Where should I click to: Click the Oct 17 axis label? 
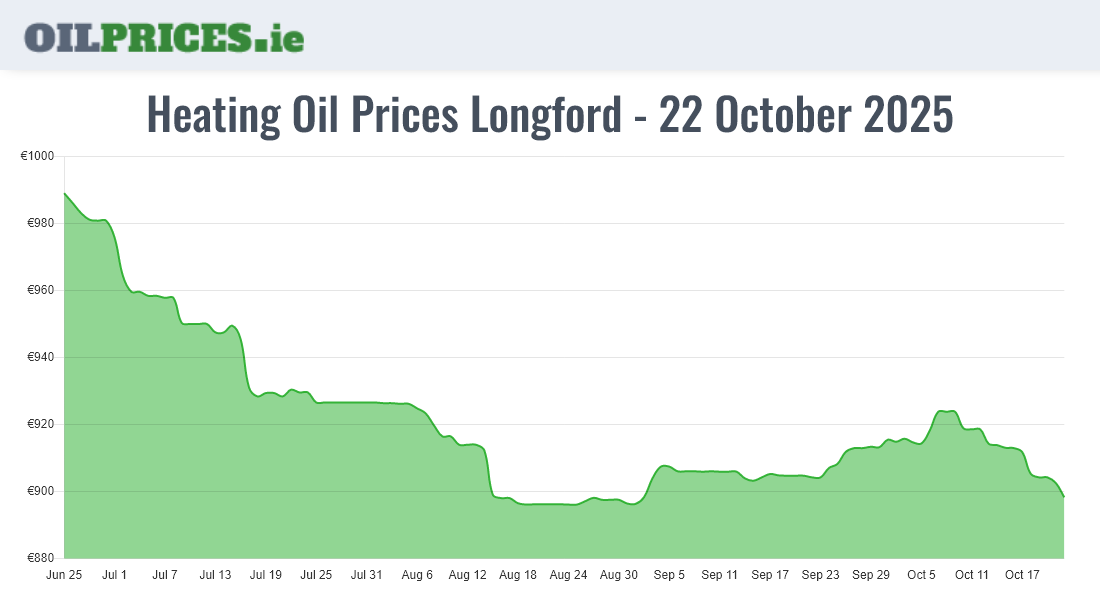(1022, 575)
